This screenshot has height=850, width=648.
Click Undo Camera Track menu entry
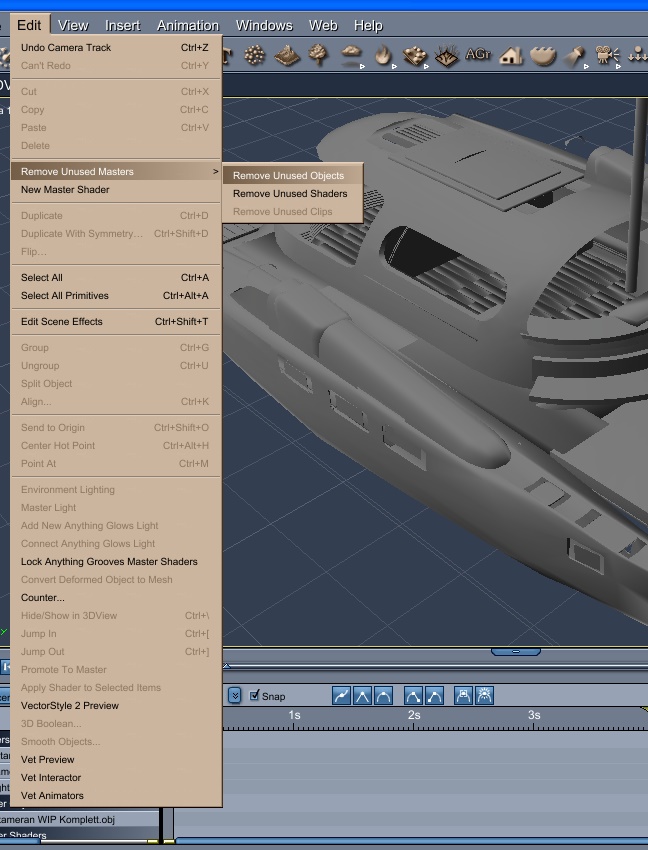pos(66,48)
